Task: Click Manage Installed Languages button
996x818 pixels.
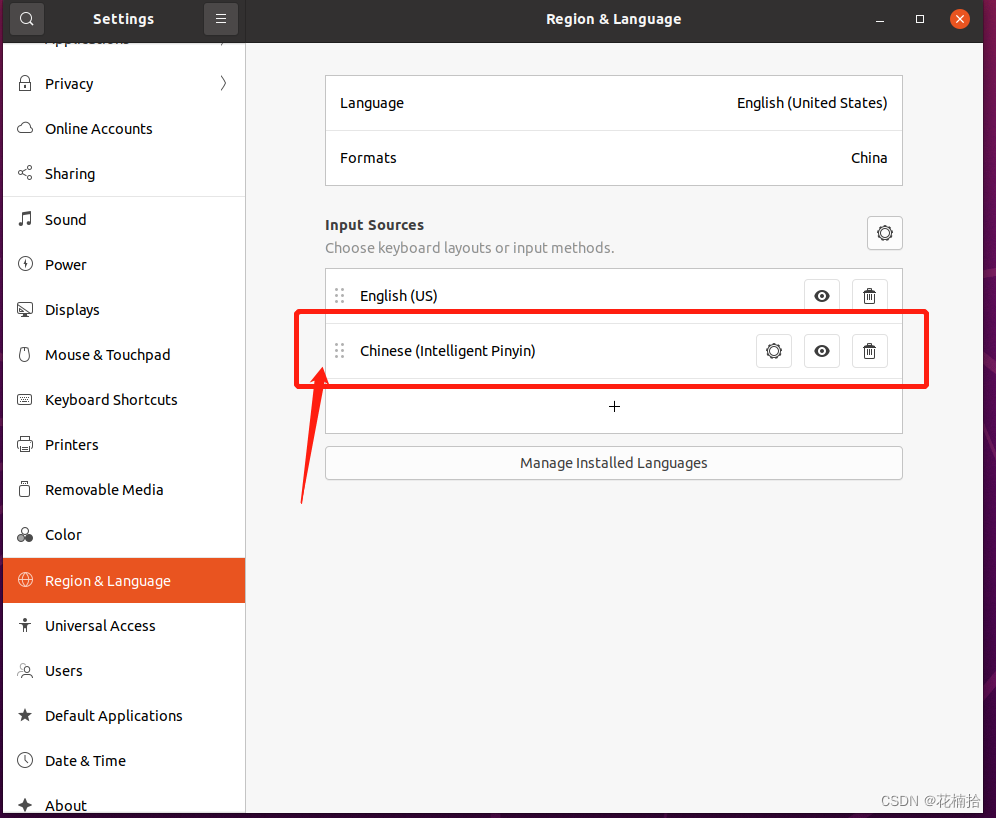Action: [x=614, y=463]
